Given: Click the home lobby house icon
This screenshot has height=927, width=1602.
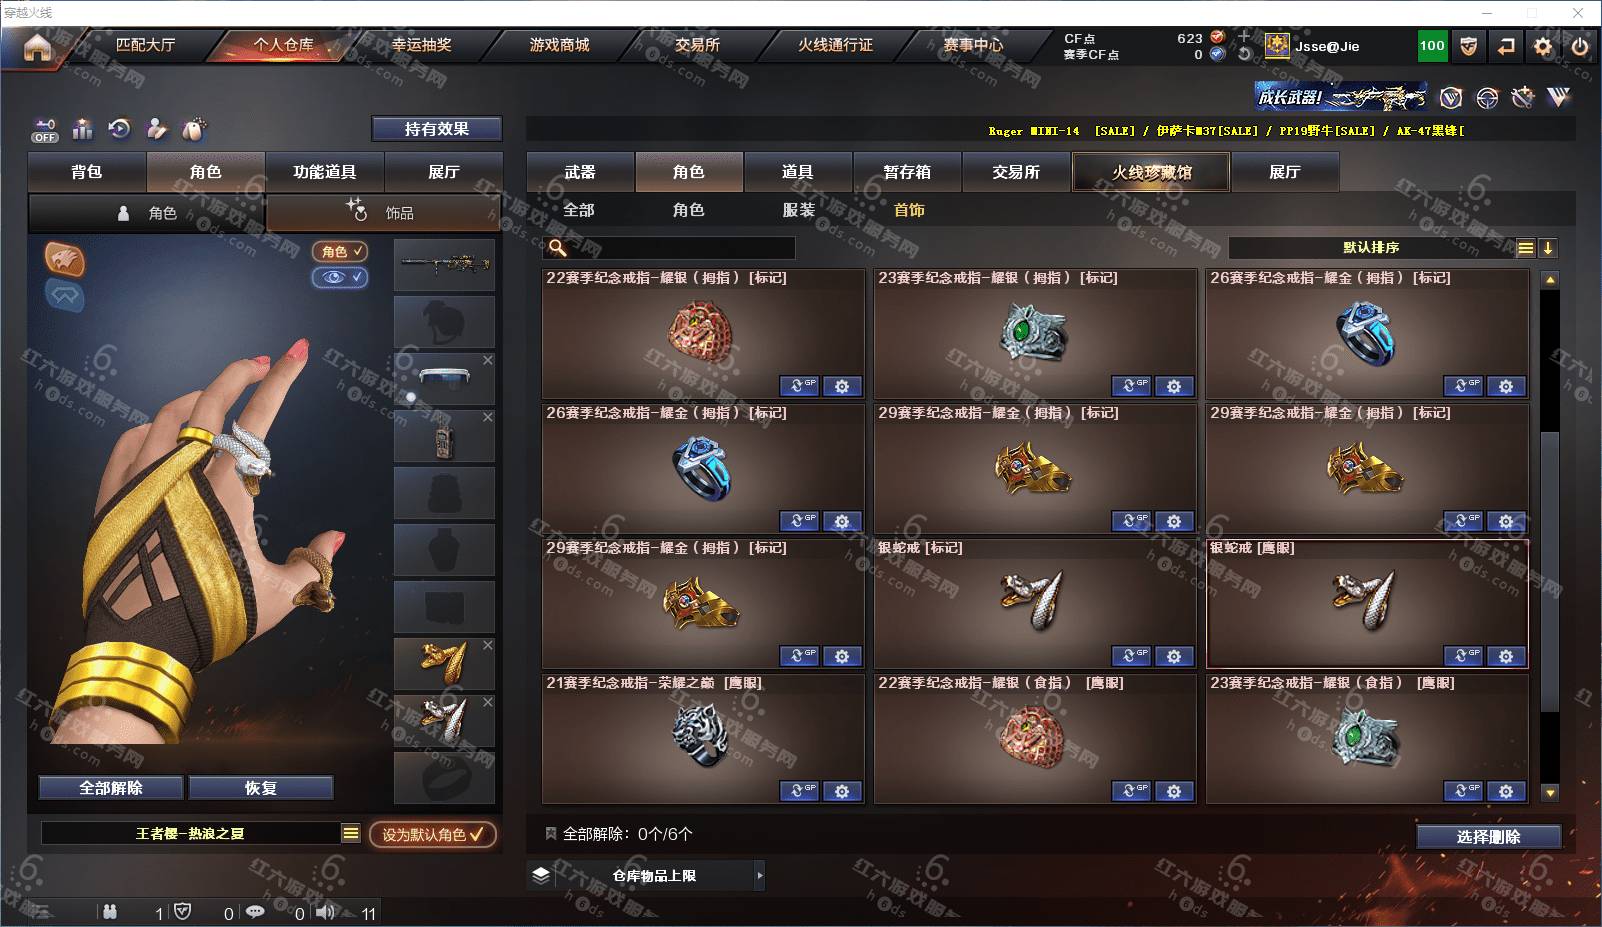Looking at the screenshot, I should (37, 47).
